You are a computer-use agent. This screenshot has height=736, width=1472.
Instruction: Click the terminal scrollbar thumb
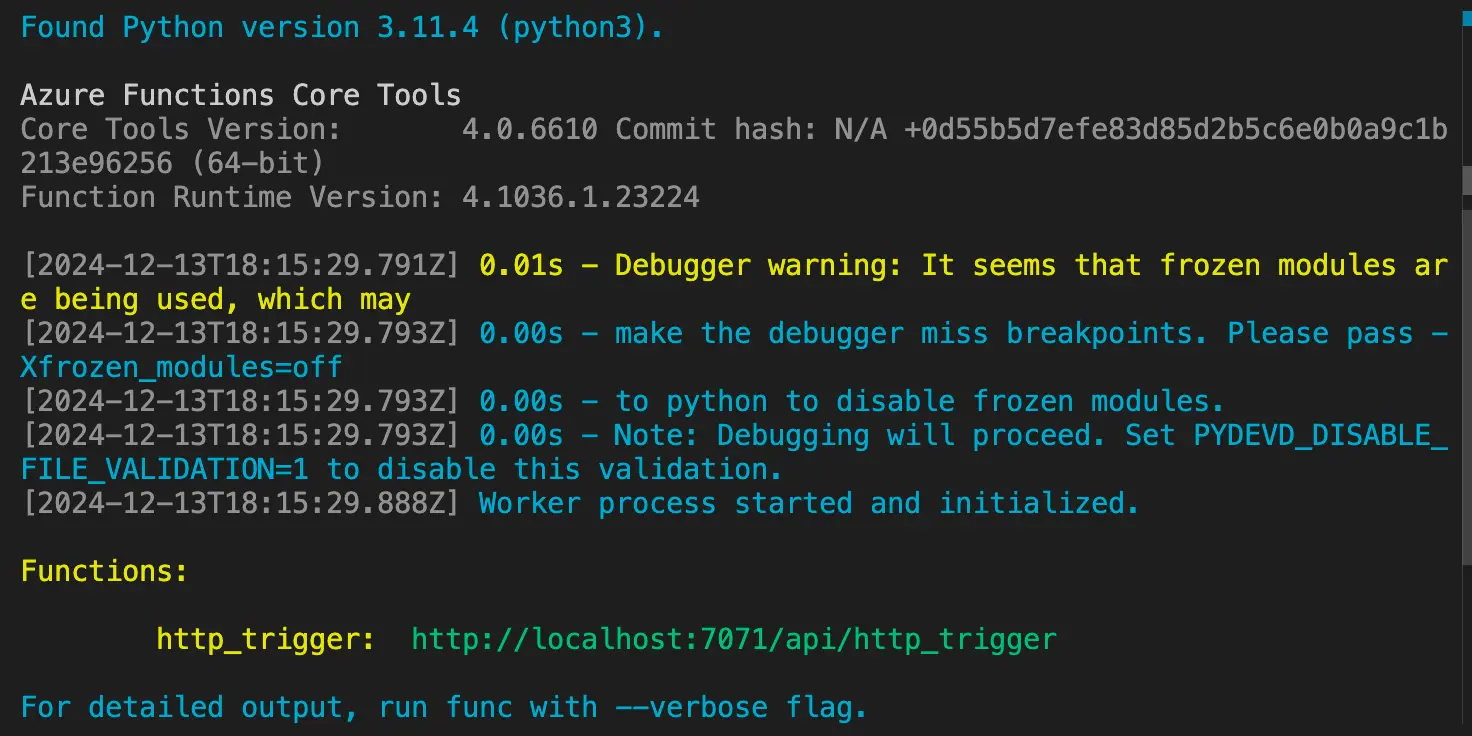point(1466,180)
